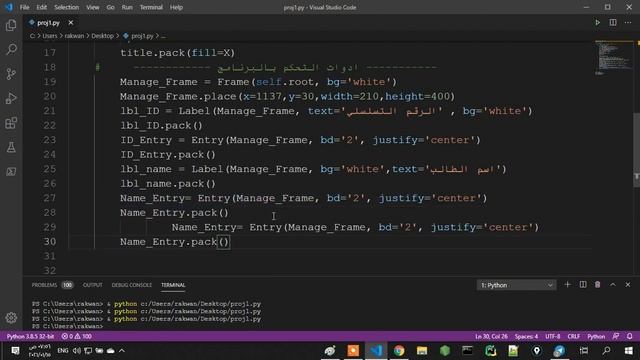Screen dimensions: 640x360
Task: Maximize the panel with up chevron
Action: [613, 284]
